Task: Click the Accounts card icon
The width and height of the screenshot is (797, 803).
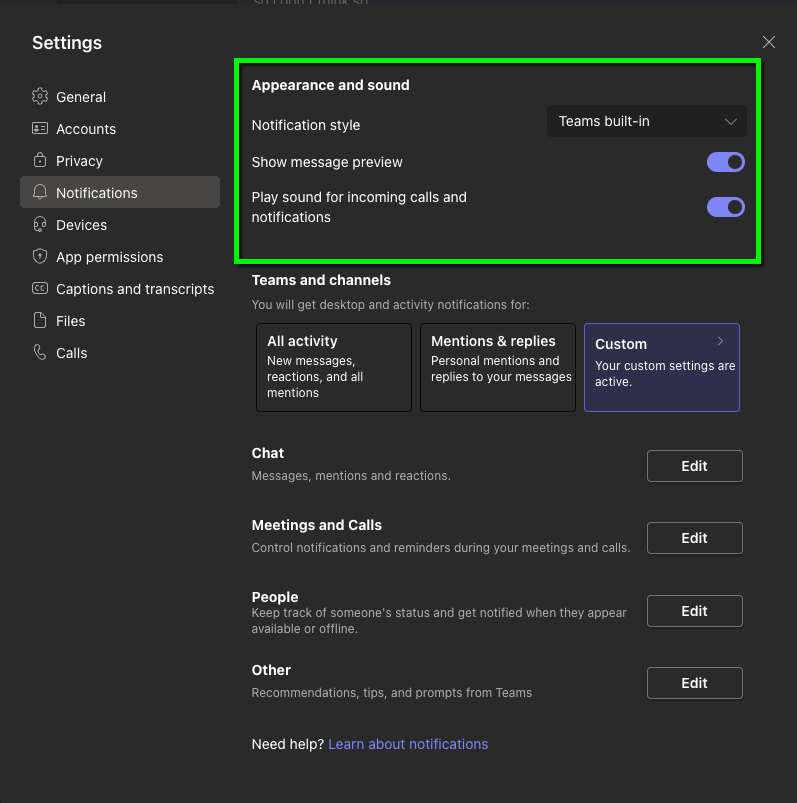Action: [40, 128]
